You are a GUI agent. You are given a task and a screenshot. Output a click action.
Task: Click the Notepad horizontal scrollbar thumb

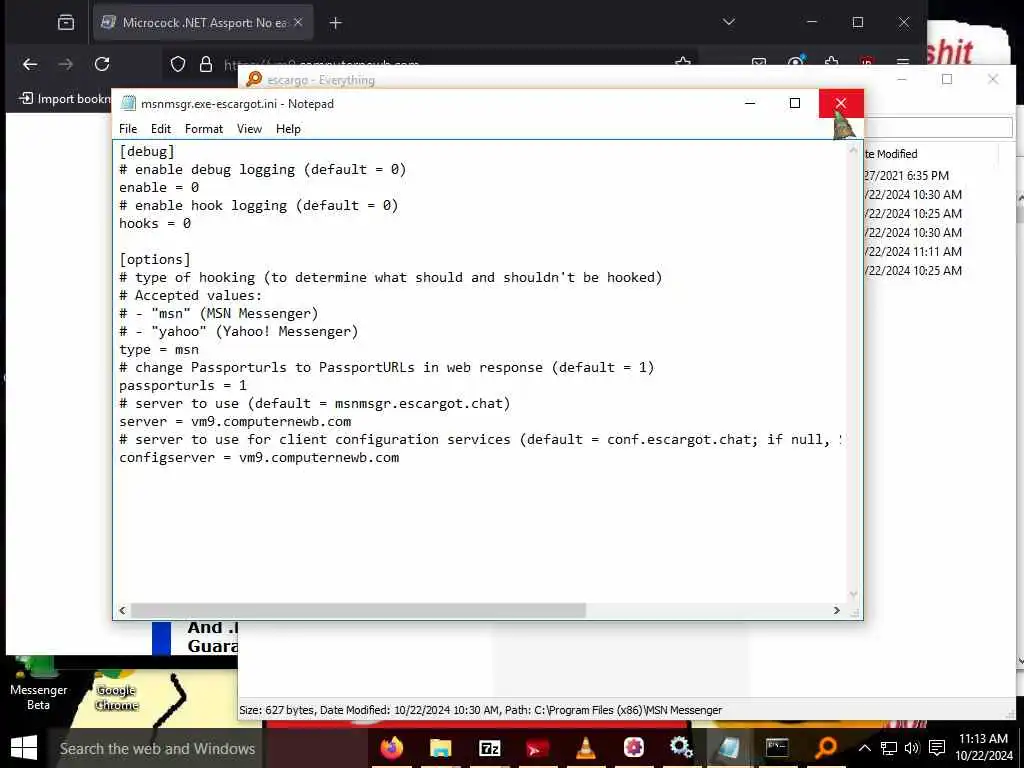pyautogui.click(x=359, y=610)
